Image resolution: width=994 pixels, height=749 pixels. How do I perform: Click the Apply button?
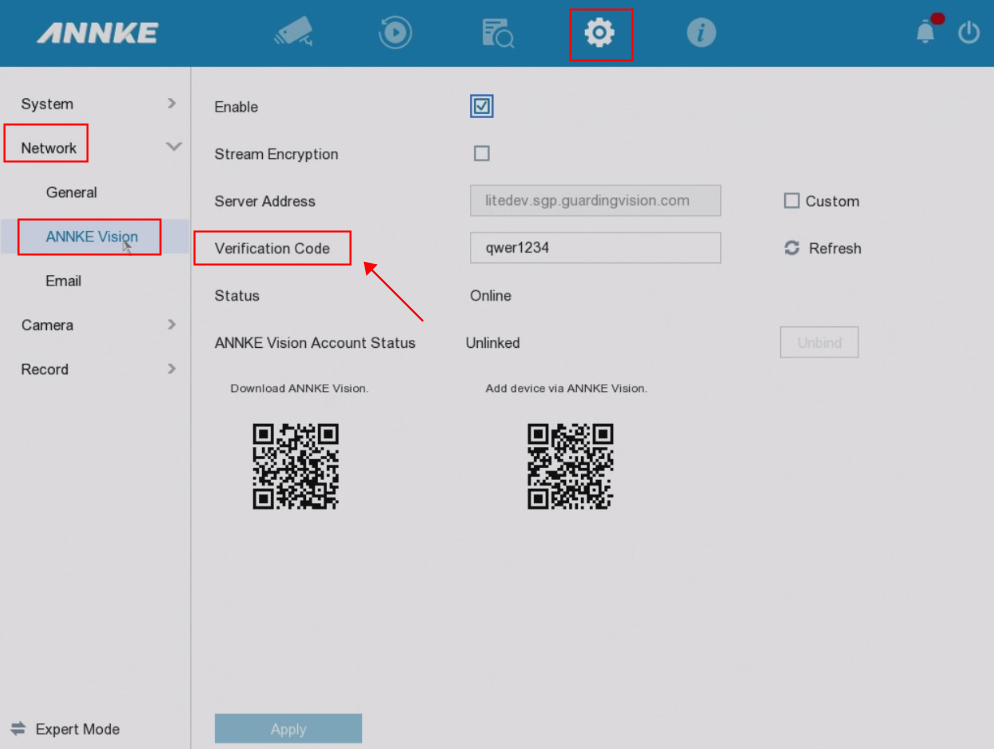288,729
